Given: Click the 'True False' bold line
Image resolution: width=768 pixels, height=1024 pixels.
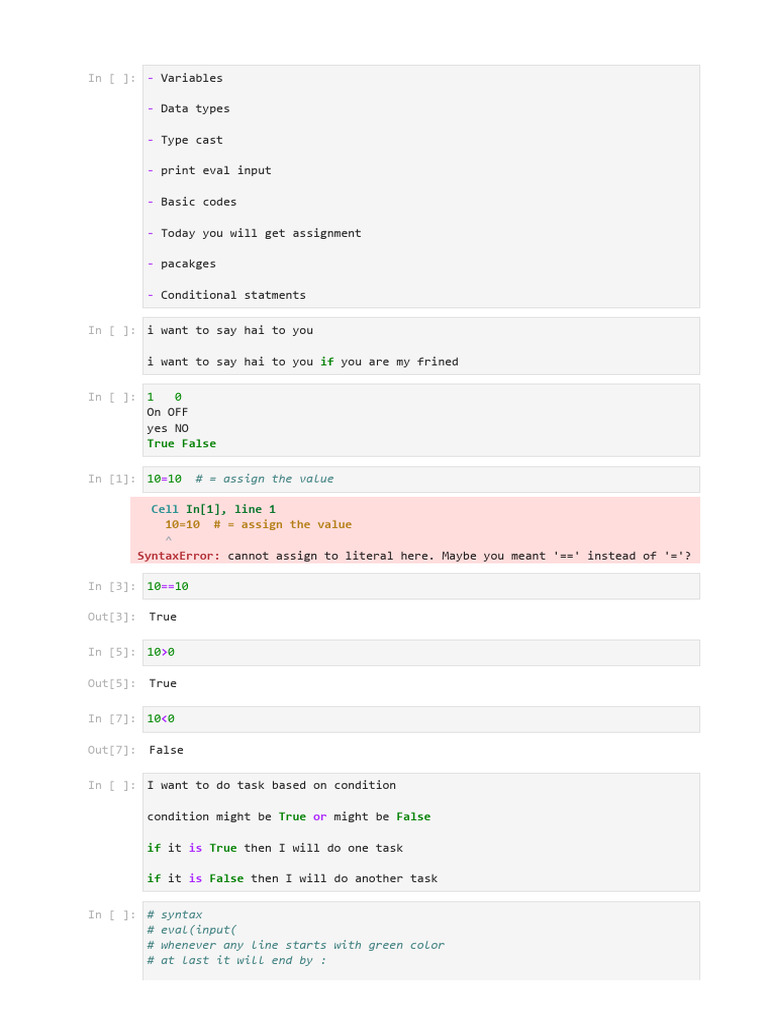Looking at the screenshot, I should 181,444.
